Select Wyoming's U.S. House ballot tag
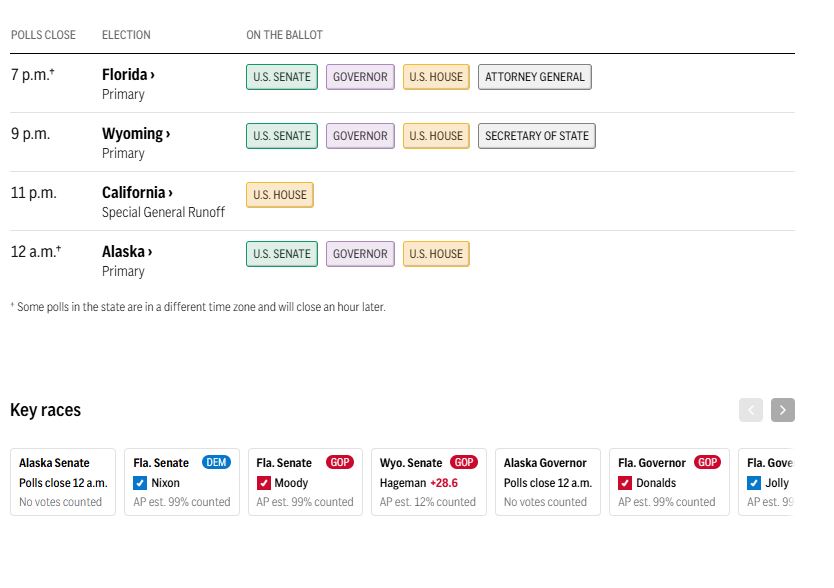 [436, 136]
